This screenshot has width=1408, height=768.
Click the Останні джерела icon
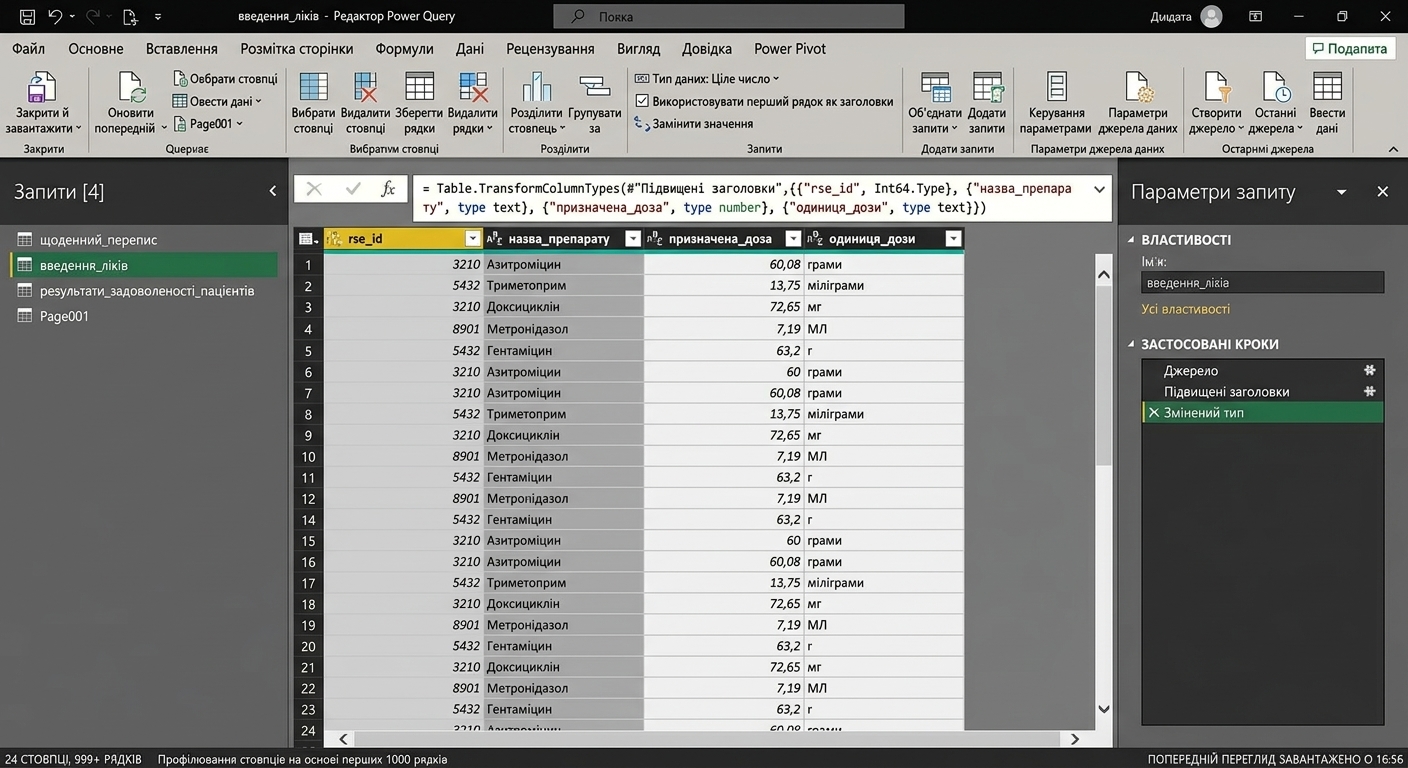point(1275,87)
